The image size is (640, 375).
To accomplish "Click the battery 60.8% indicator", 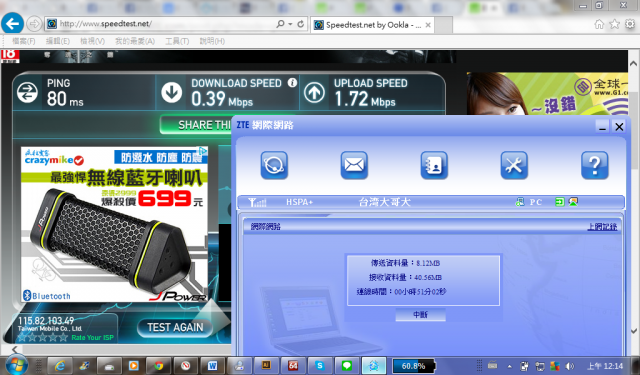I will point(413,366).
